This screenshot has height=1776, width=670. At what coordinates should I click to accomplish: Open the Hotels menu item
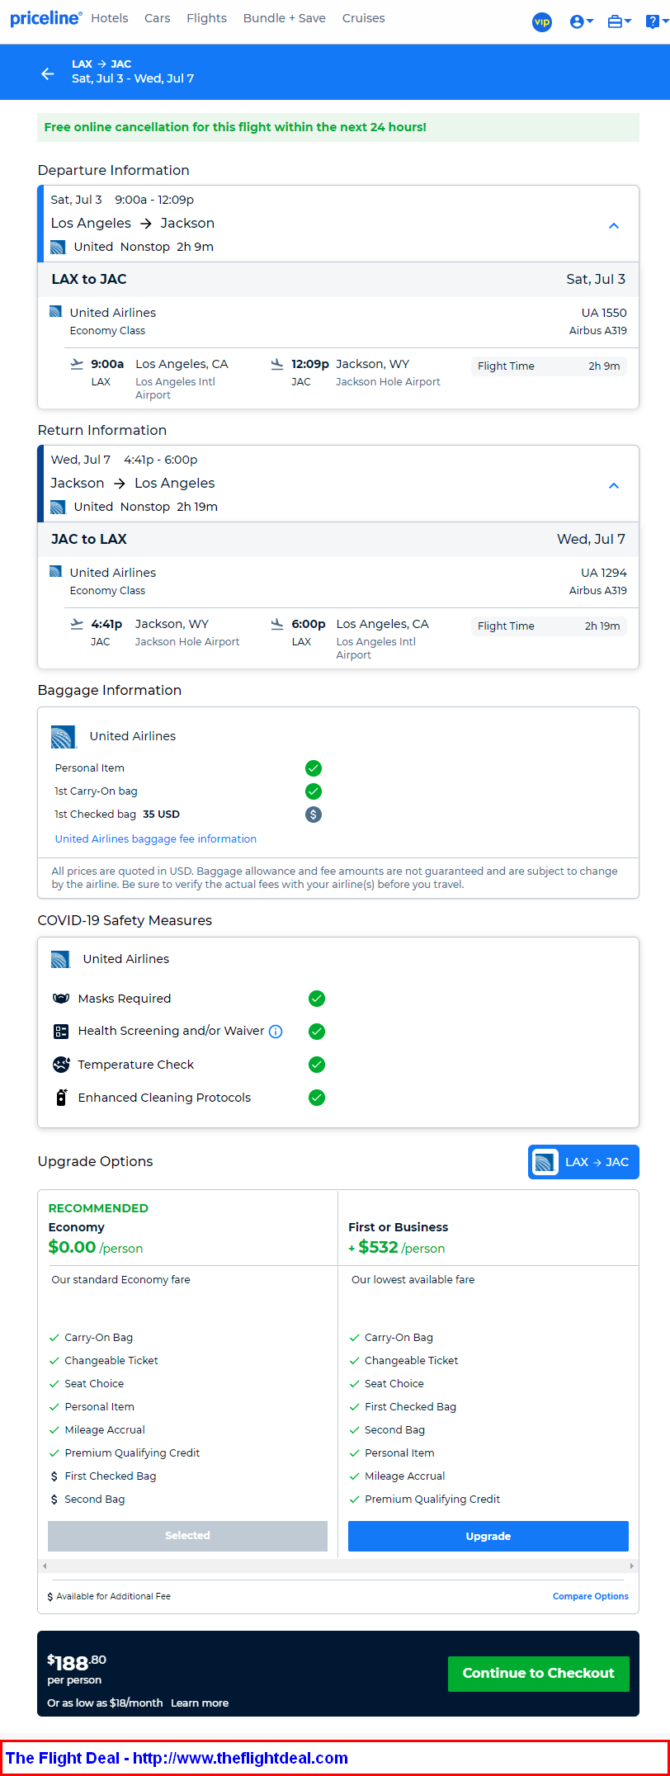tap(109, 18)
